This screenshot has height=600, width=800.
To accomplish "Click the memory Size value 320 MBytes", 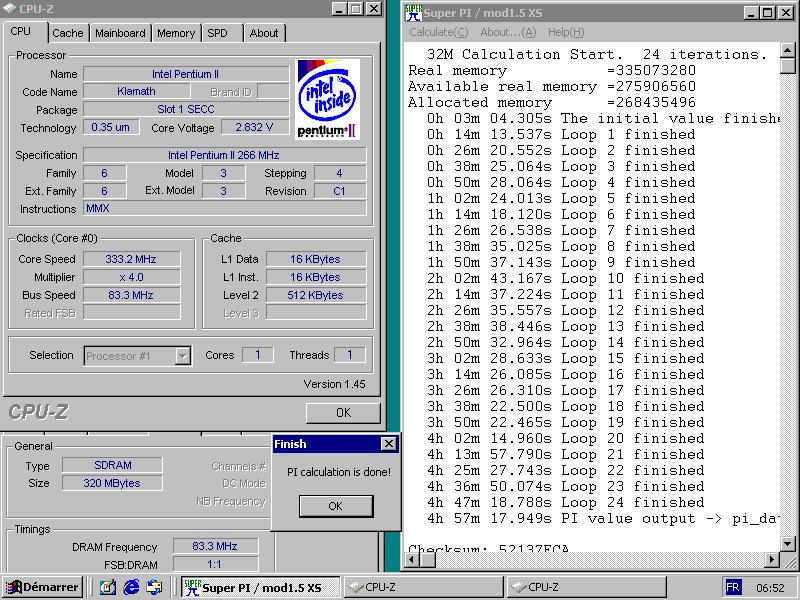I will 112,483.
